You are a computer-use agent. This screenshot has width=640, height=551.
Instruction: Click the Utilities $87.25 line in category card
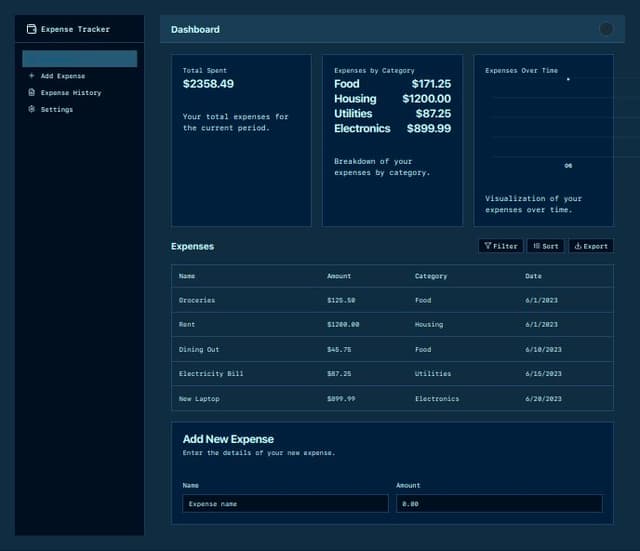(392, 113)
